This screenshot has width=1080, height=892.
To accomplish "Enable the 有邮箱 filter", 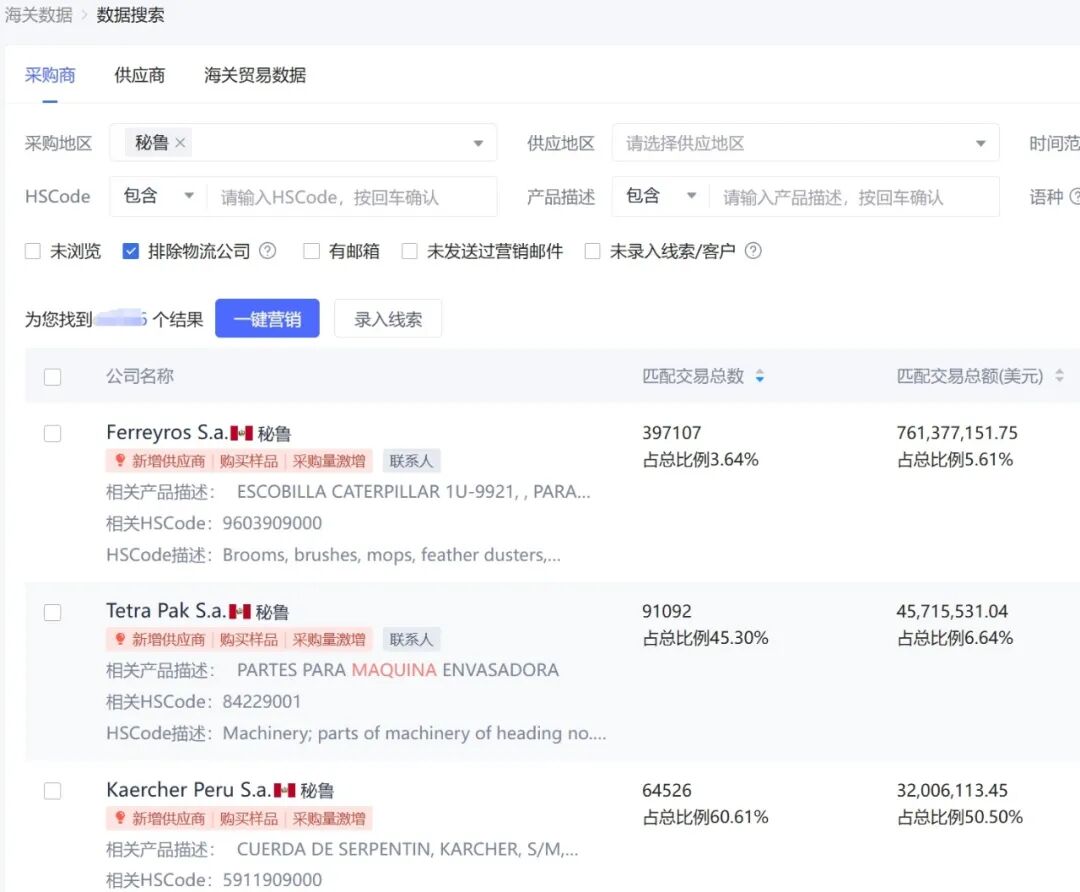I will [x=311, y=251].
